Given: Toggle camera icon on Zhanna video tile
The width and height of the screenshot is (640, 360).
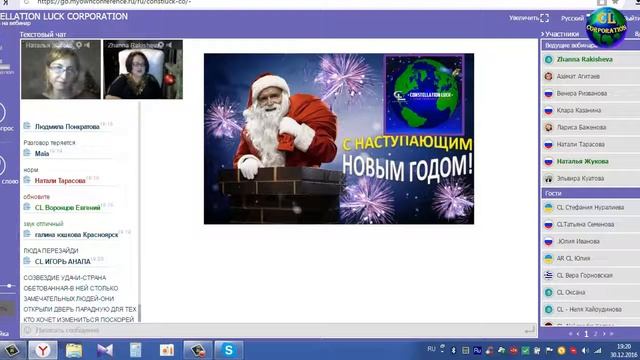Looking at the screenshot, I should (161, 45).
